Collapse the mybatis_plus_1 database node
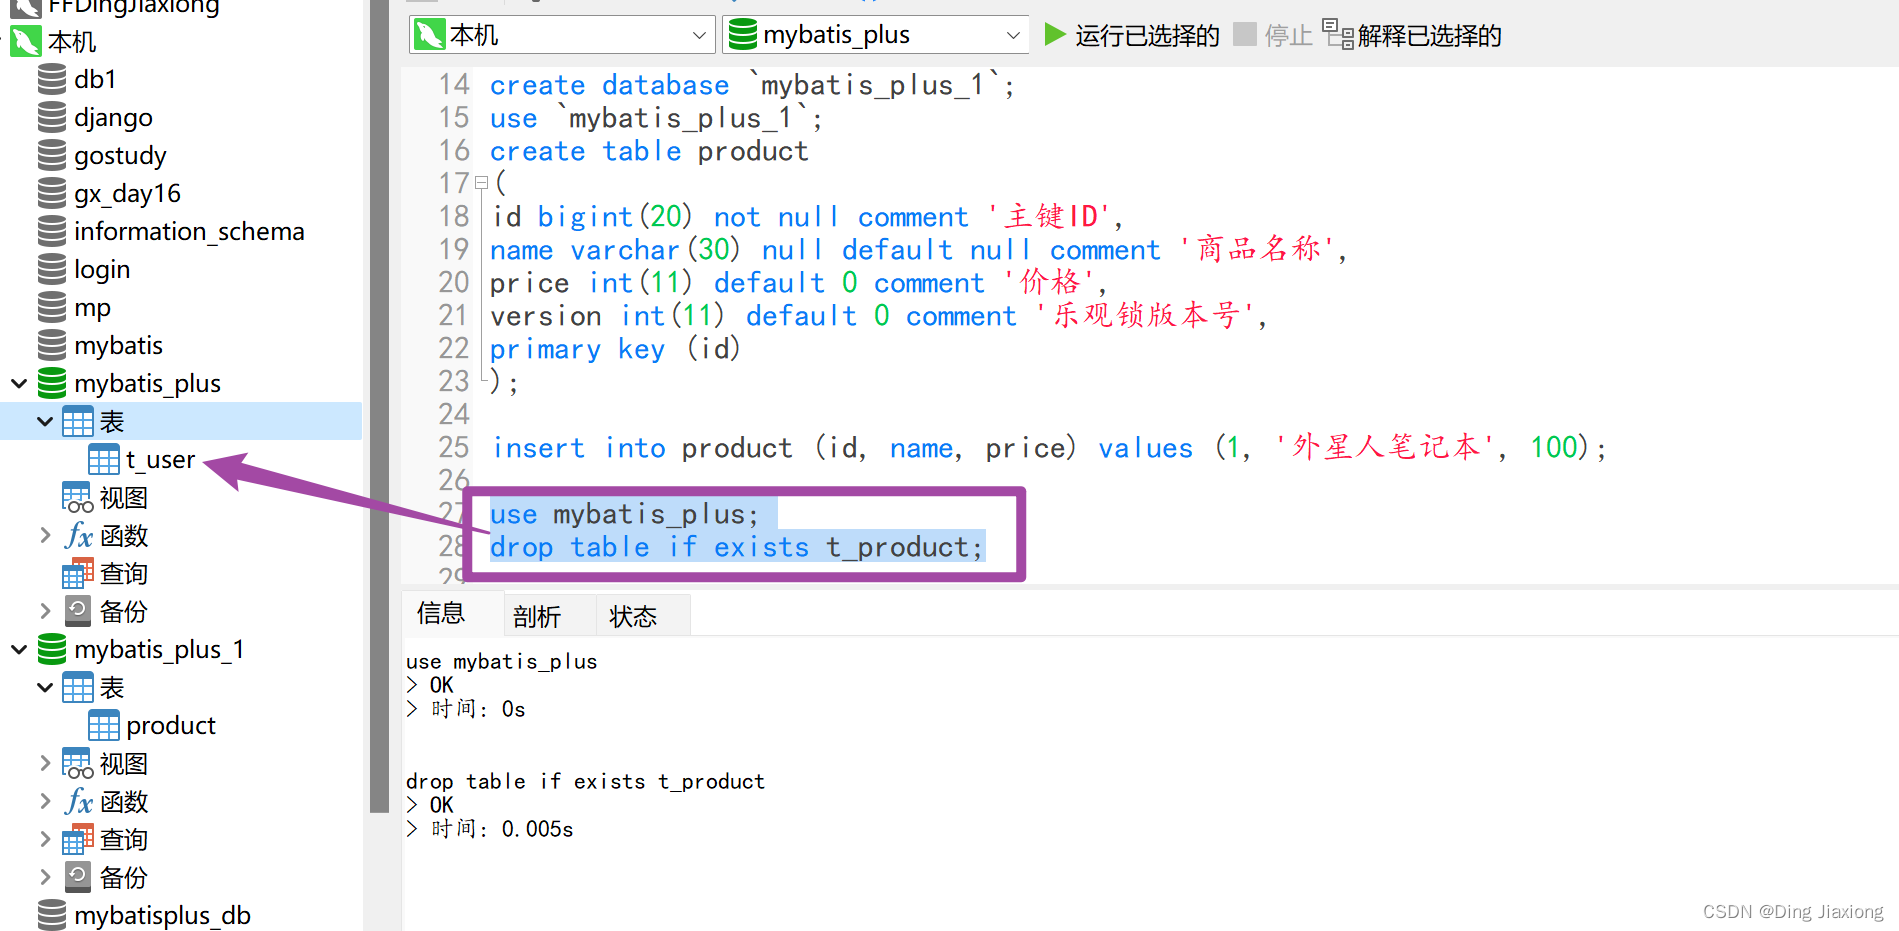The height and width of the screenshot is (931, 1899). click(x=19, y=649)
